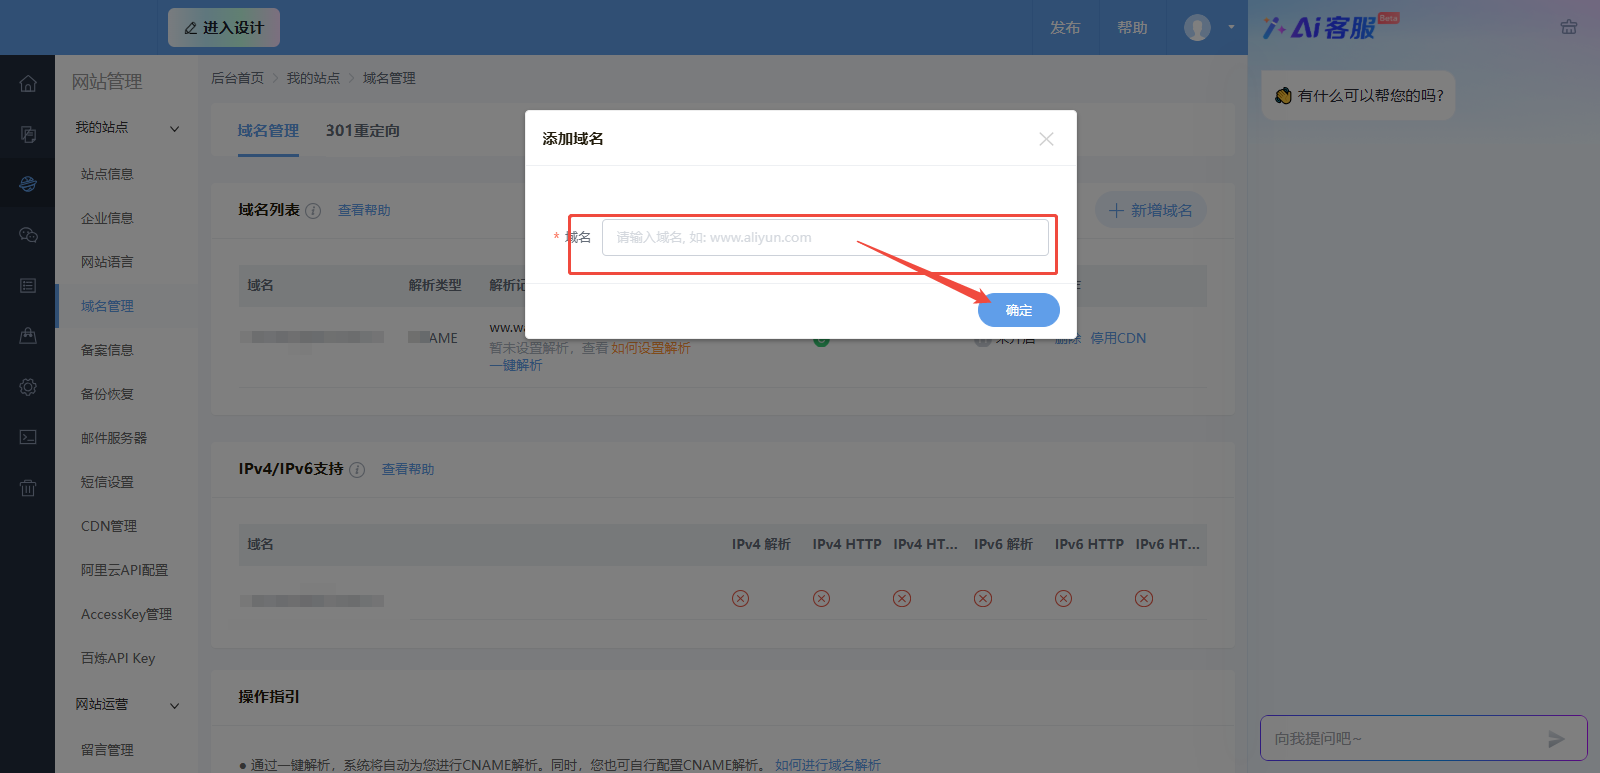
Task: Open 网站语言 in sidebar
Action: tap(107, 262)
